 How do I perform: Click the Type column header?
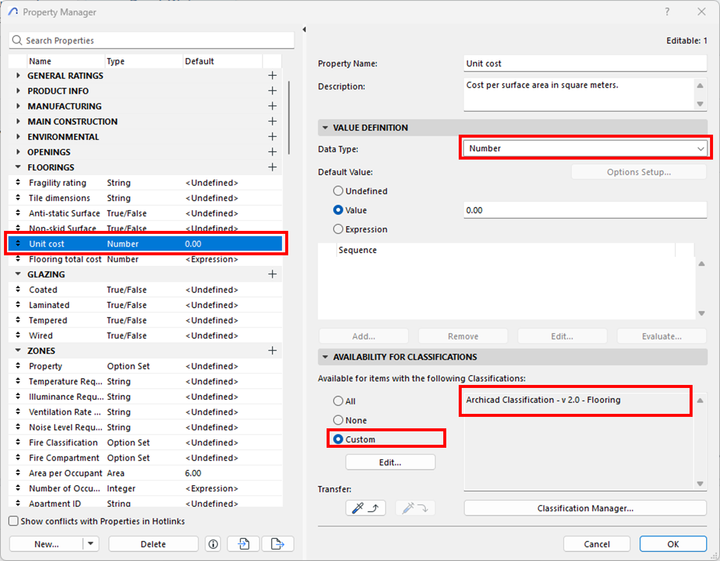pyautogui.click(x=143, y=61)
